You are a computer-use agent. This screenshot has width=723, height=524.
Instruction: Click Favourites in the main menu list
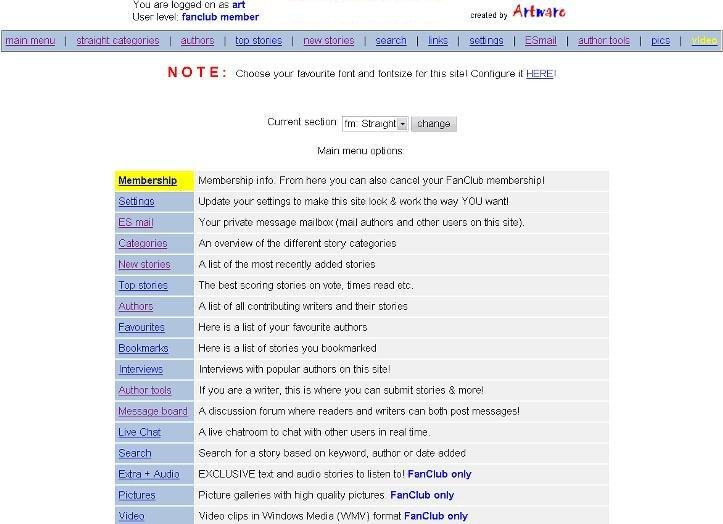pyautogui.click(x=141, y=328)
